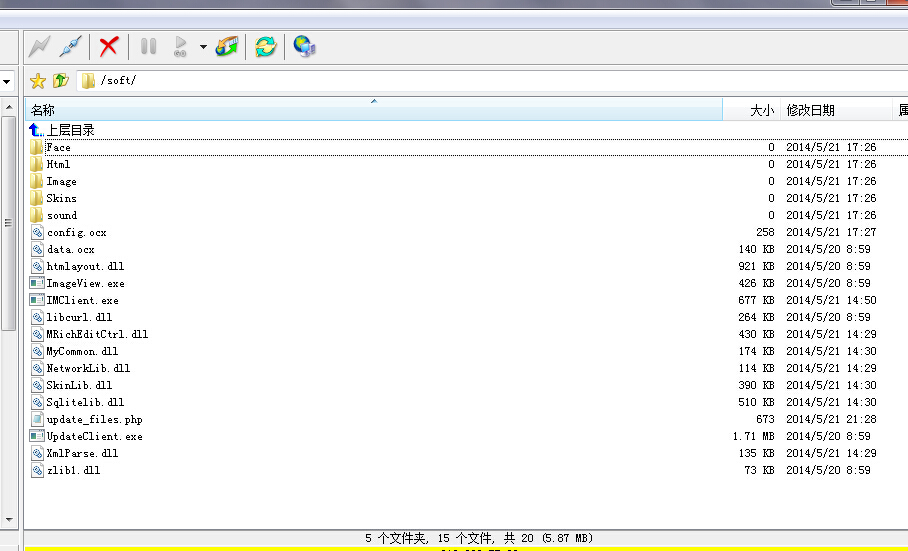The height and width of the screenshot is (551, 908).
Task: Select the Skins folder
Action: click(x=61, y=198)
